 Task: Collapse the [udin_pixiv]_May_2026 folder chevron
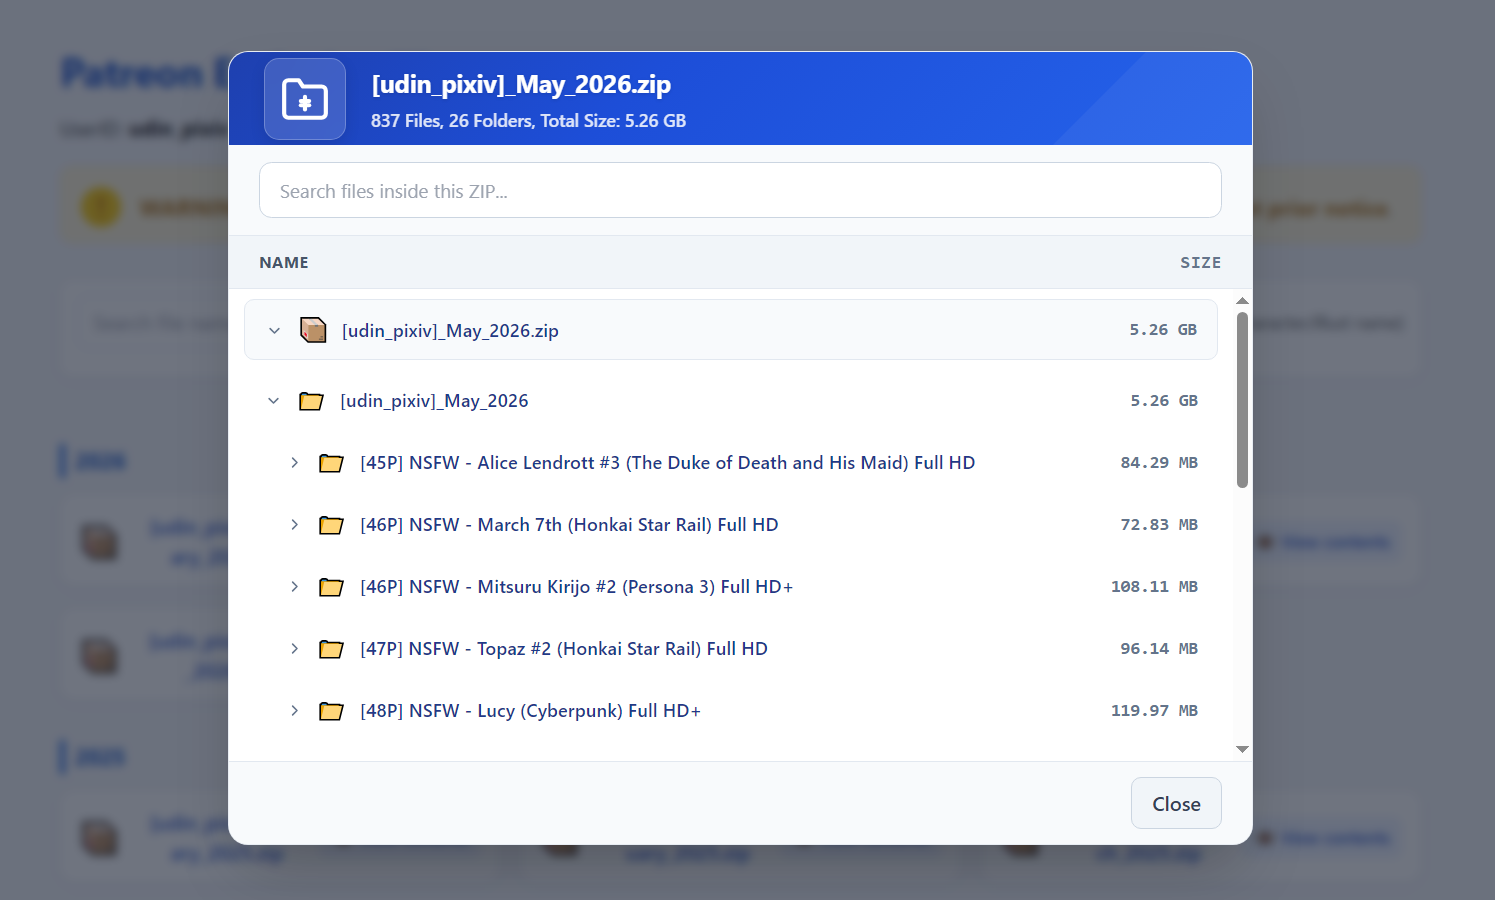(x=273, y=401)
